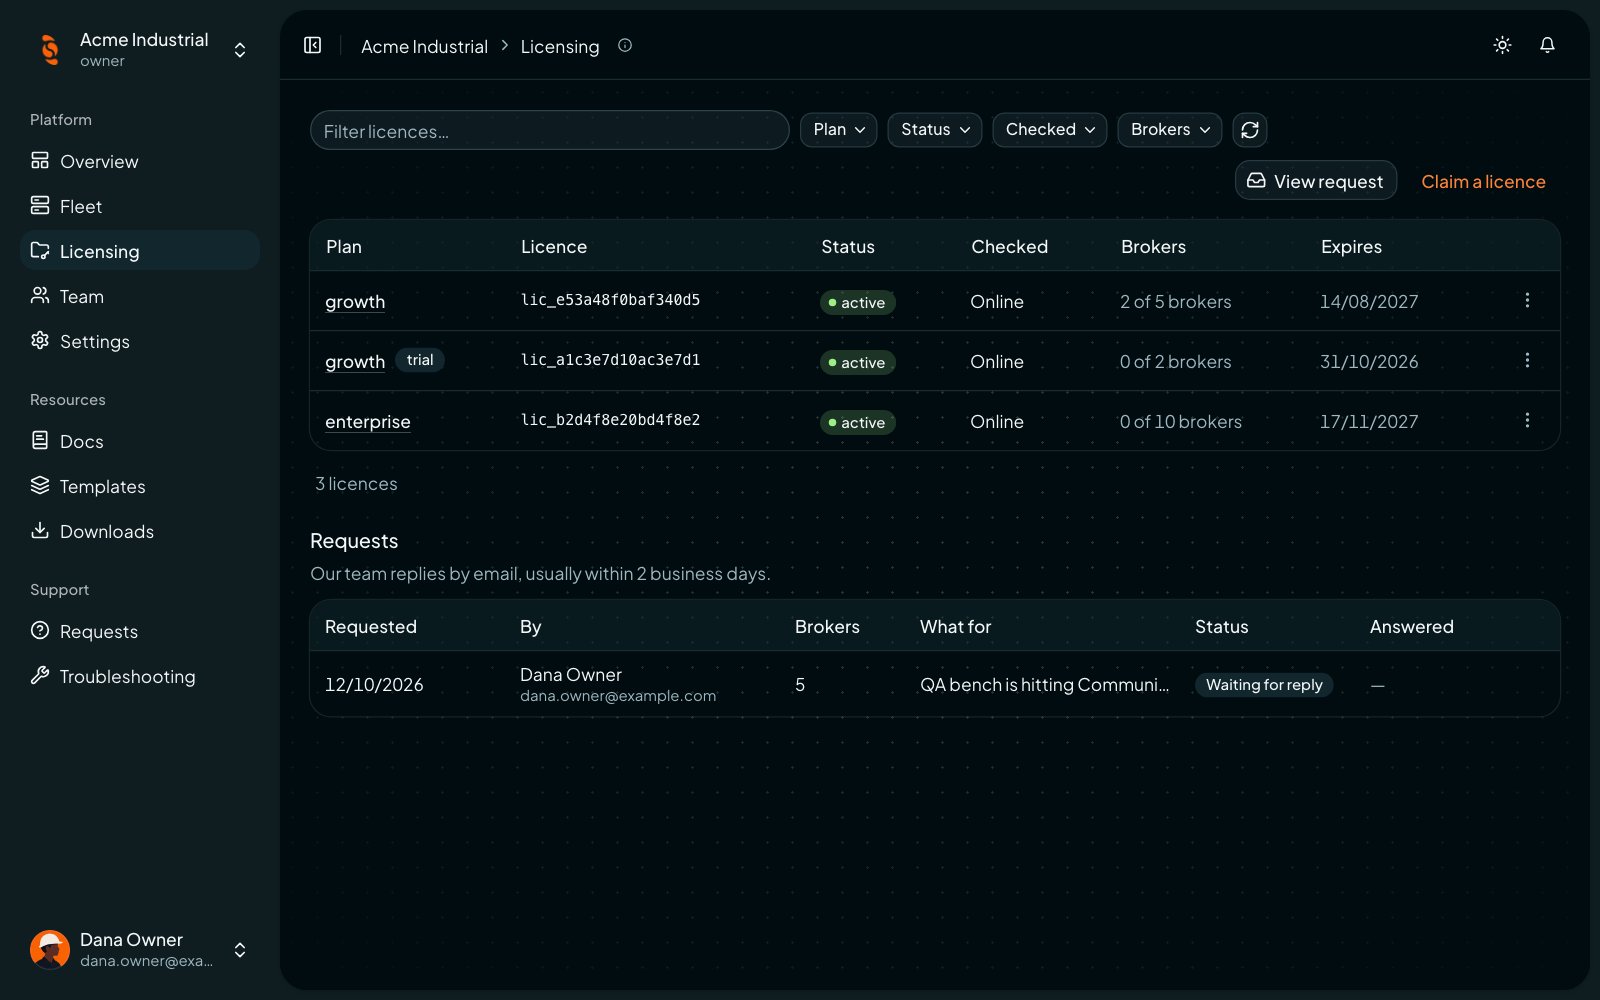
Task: Open the enterprise plan link
Action: click(368, 422)
